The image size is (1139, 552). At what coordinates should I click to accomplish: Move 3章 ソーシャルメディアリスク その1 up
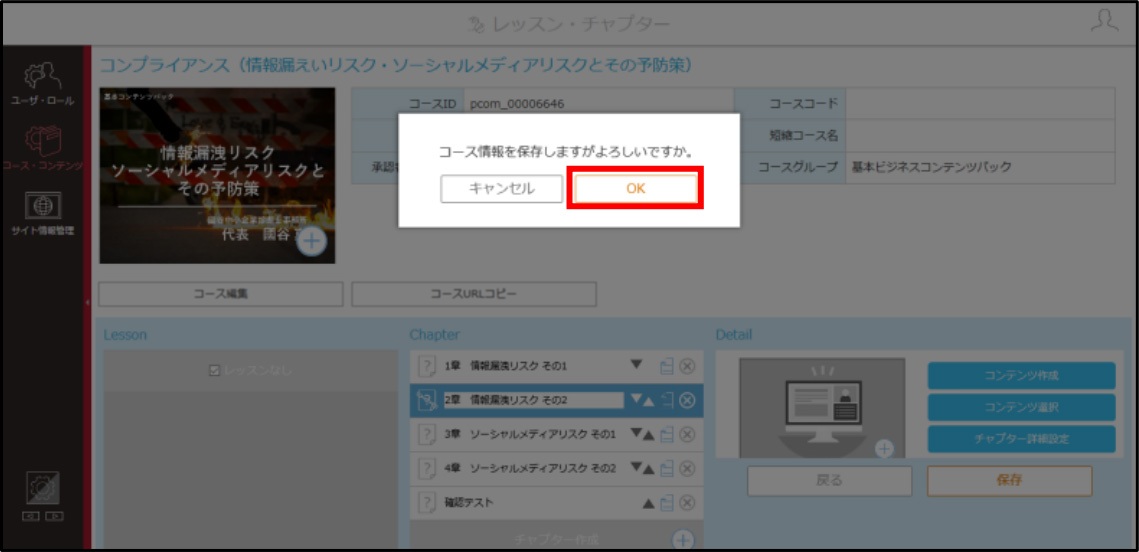[649, 435]
